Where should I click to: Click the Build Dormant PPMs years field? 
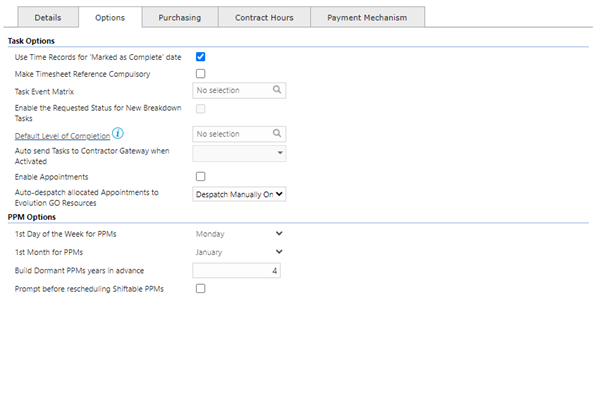236,271
